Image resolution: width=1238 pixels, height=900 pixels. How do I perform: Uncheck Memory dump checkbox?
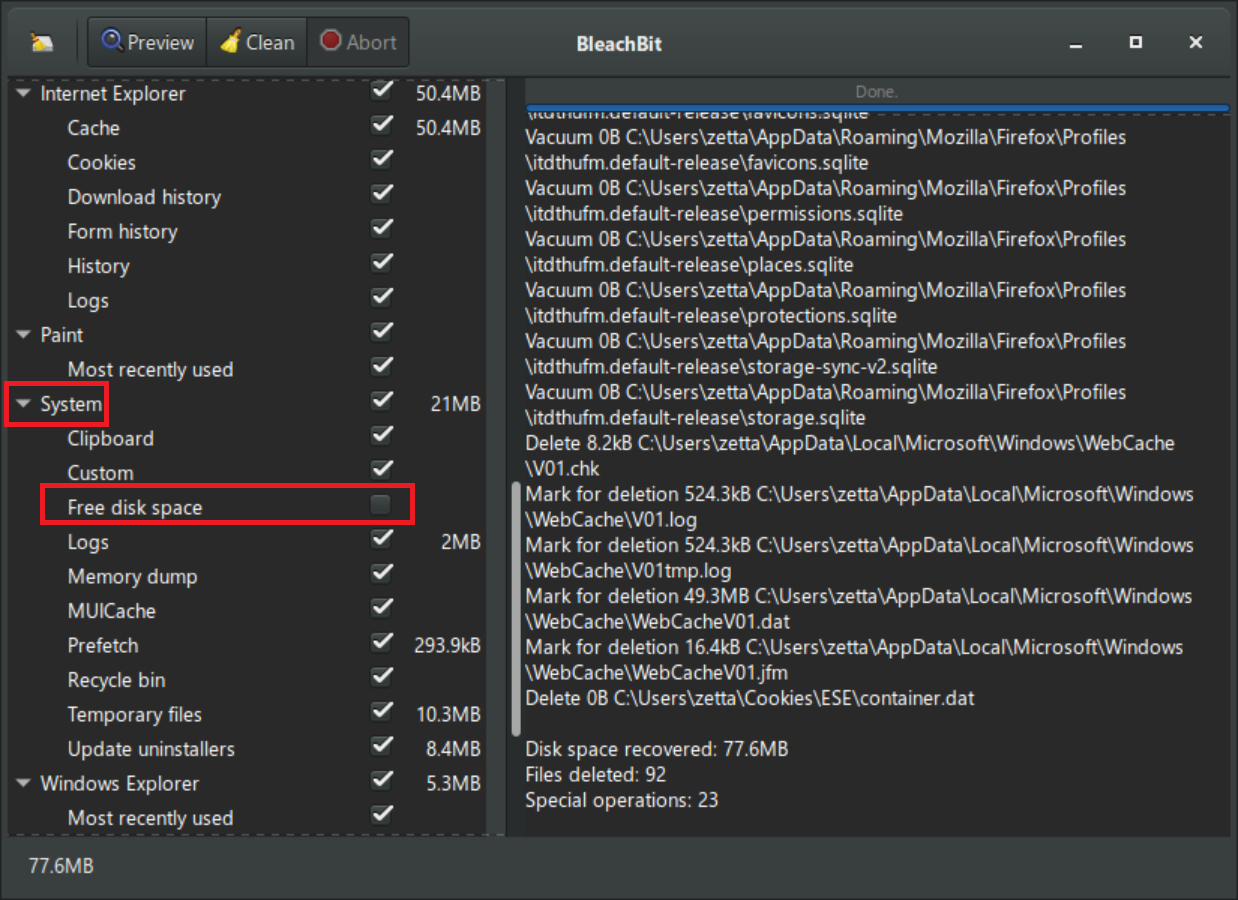tap(381, 574)
